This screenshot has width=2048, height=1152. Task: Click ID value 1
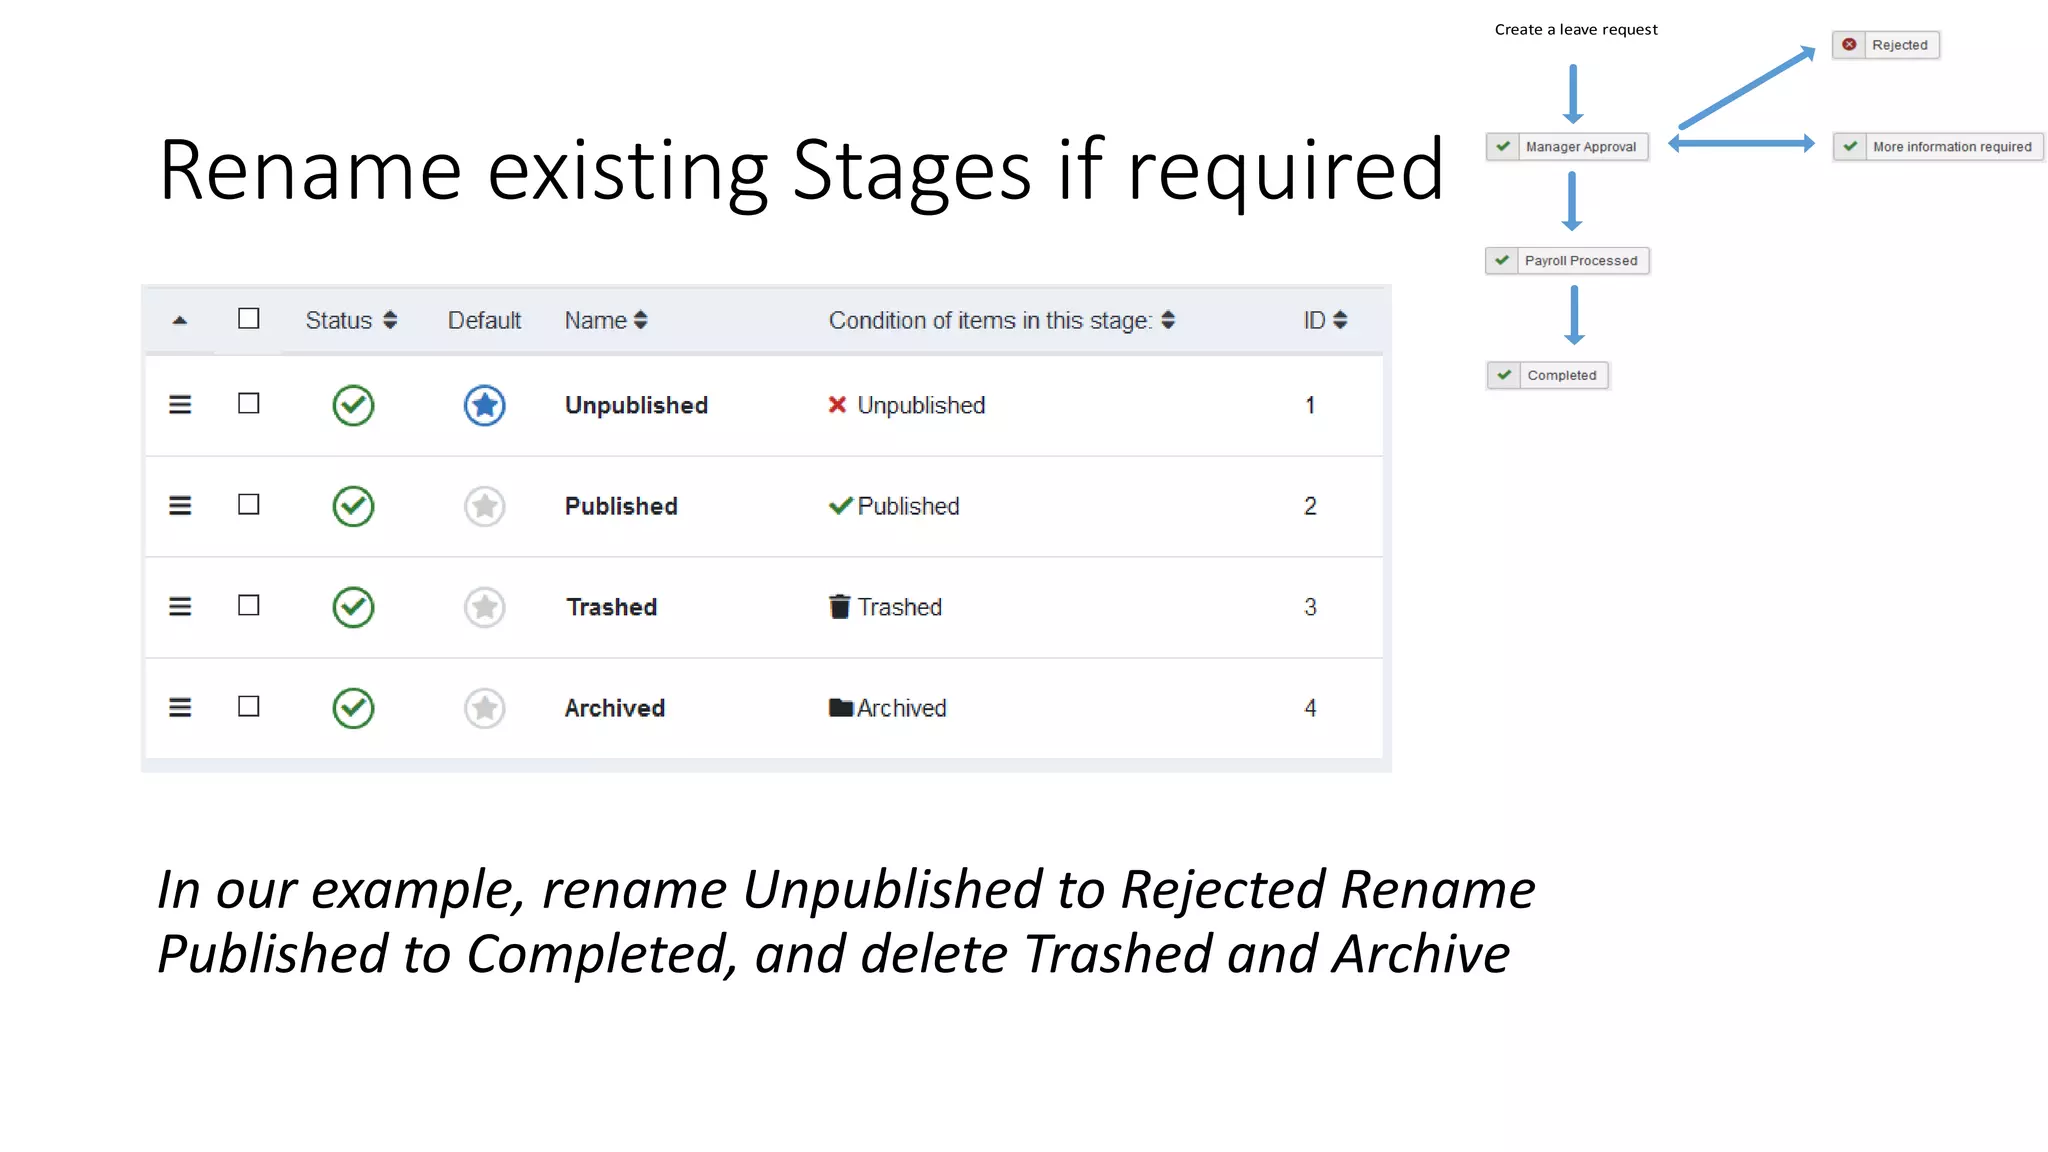pyautogui.click(x=1310, y=405)
